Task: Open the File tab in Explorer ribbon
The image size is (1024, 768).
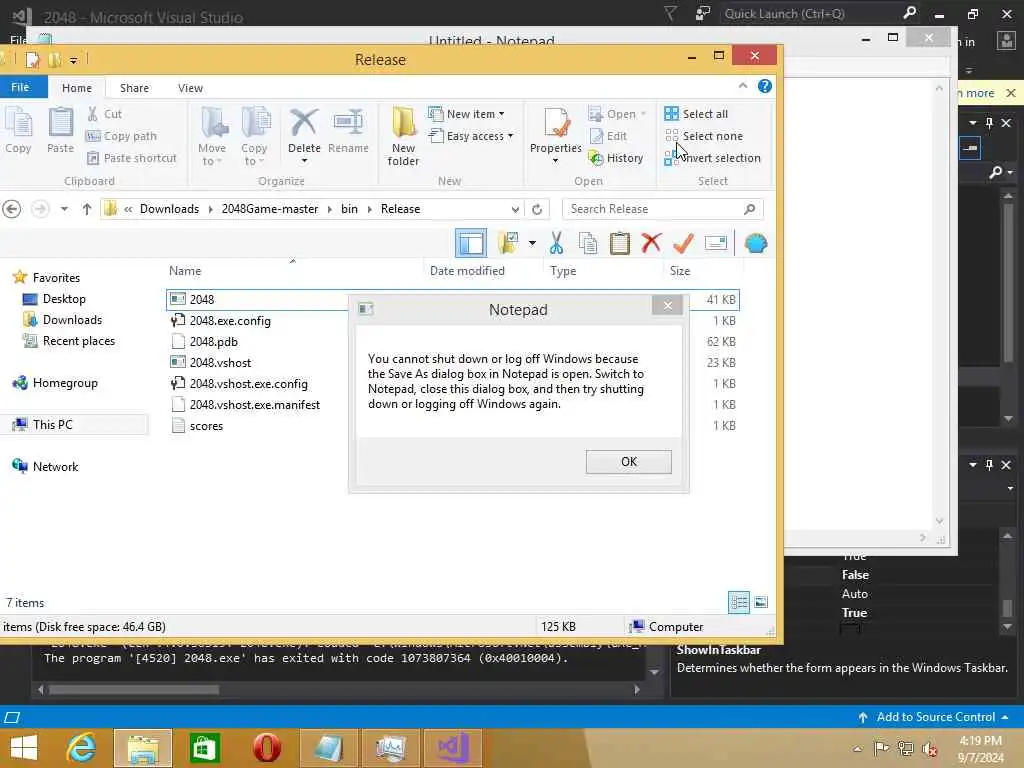Action: (20, 87)
